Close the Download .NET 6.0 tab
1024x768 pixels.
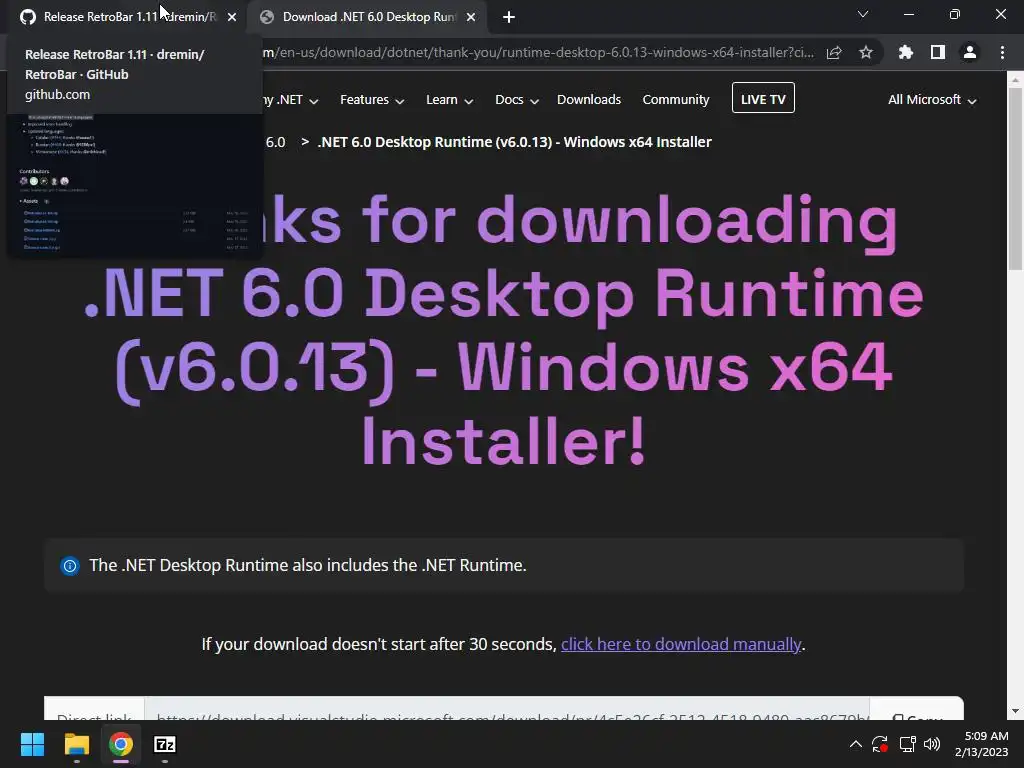coord(471,18)
